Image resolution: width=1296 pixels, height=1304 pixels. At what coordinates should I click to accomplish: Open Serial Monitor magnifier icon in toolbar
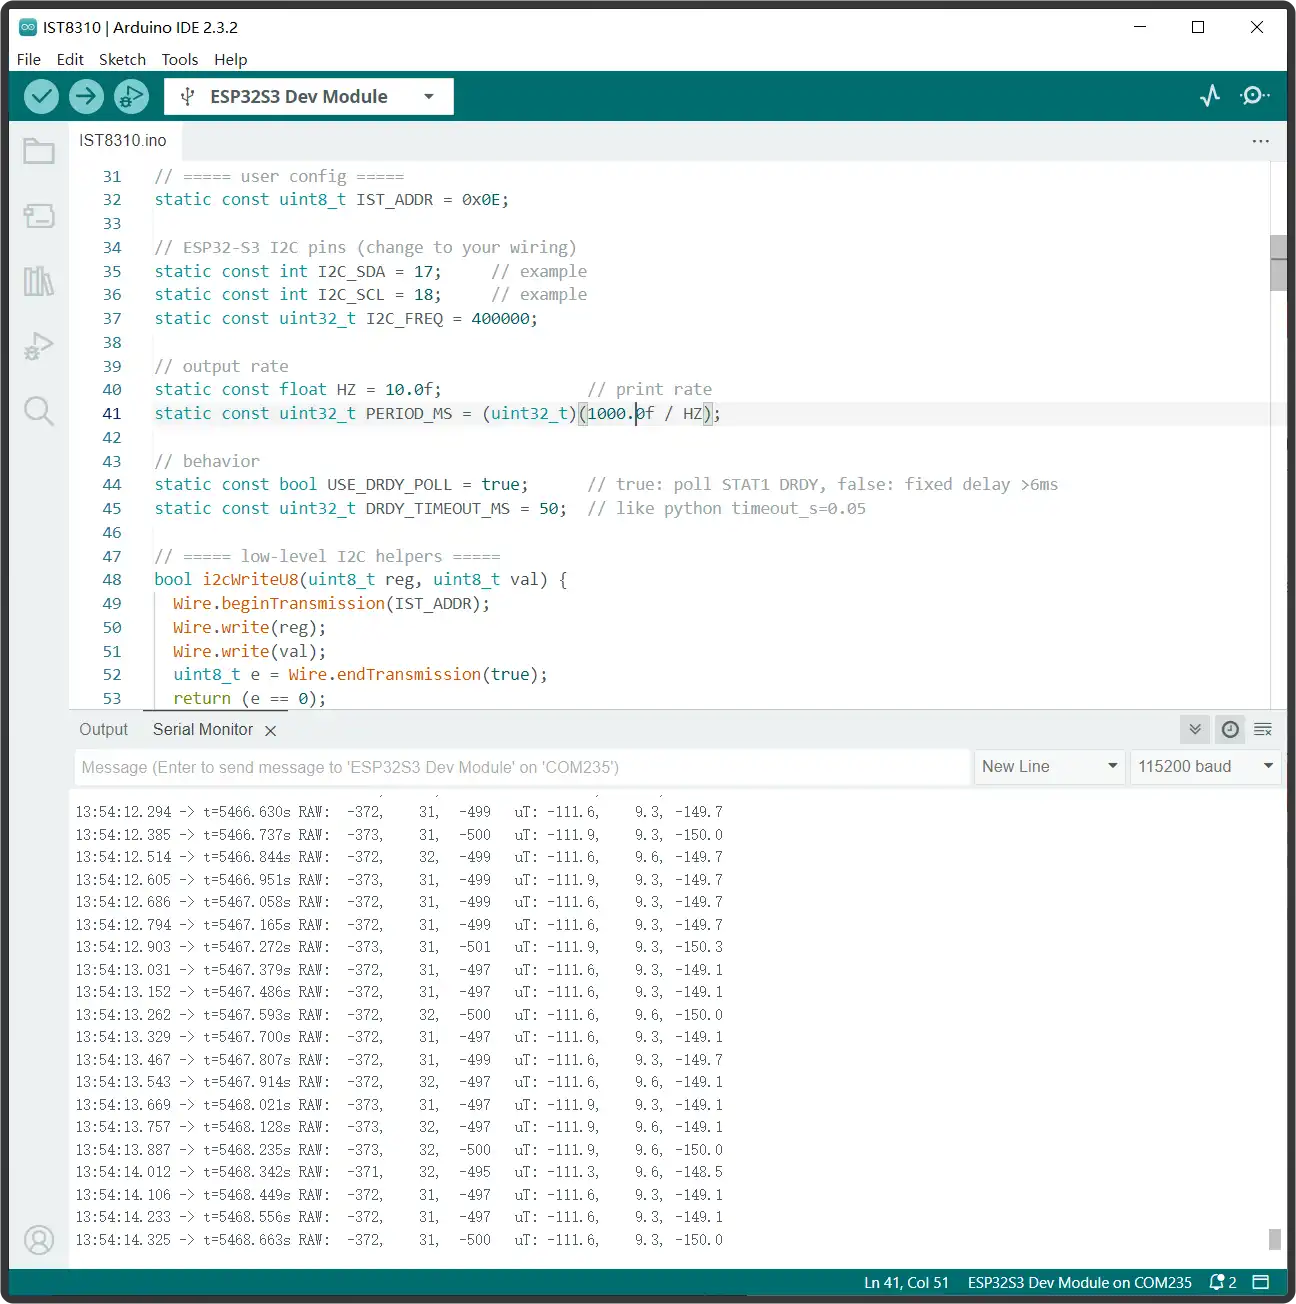(1254, 96)
